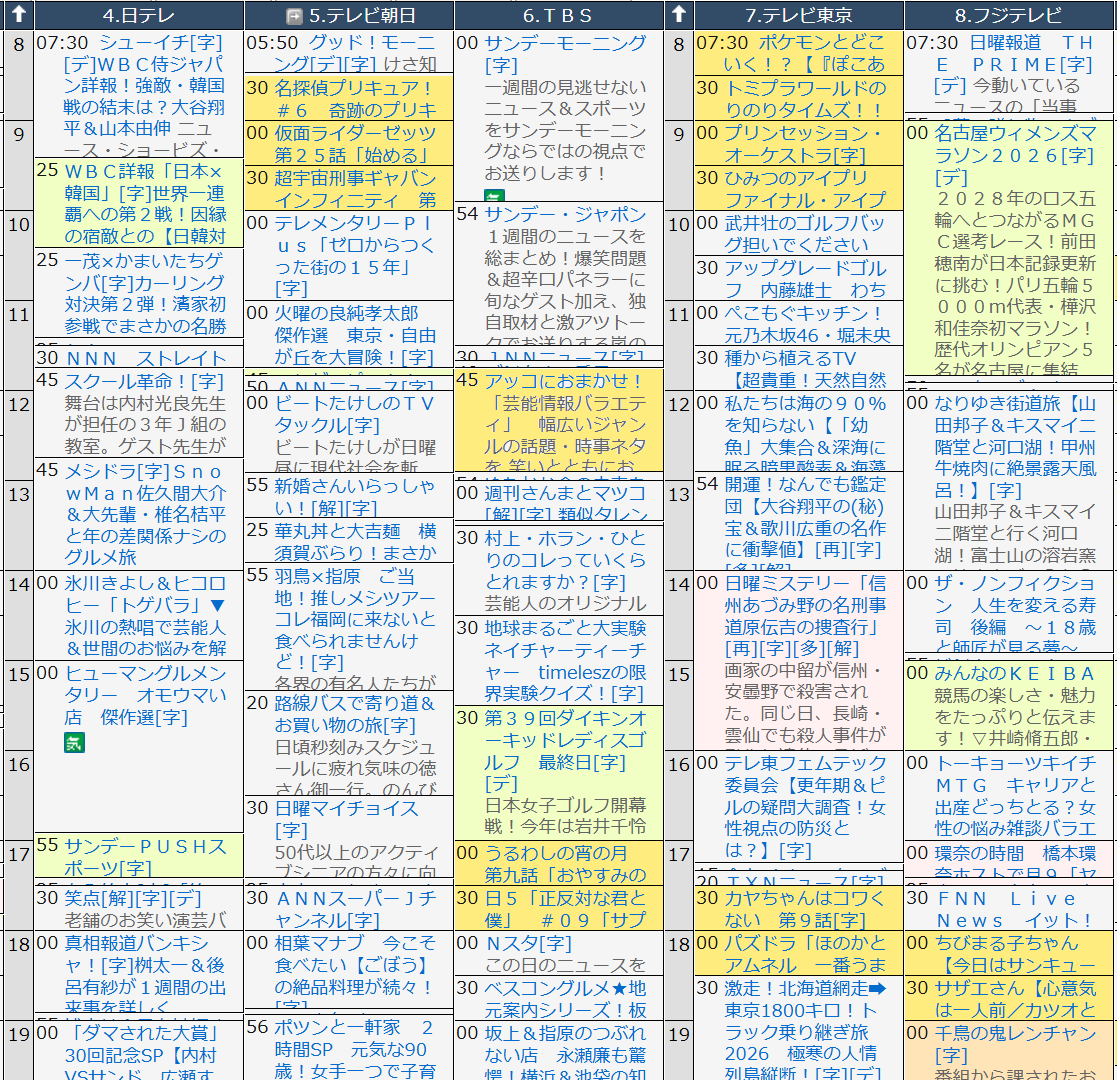This screenshot has width=1117, height=1080.
Task: Click the up arrow left of the 4.日テレ header
Action: tap(19, 15)
